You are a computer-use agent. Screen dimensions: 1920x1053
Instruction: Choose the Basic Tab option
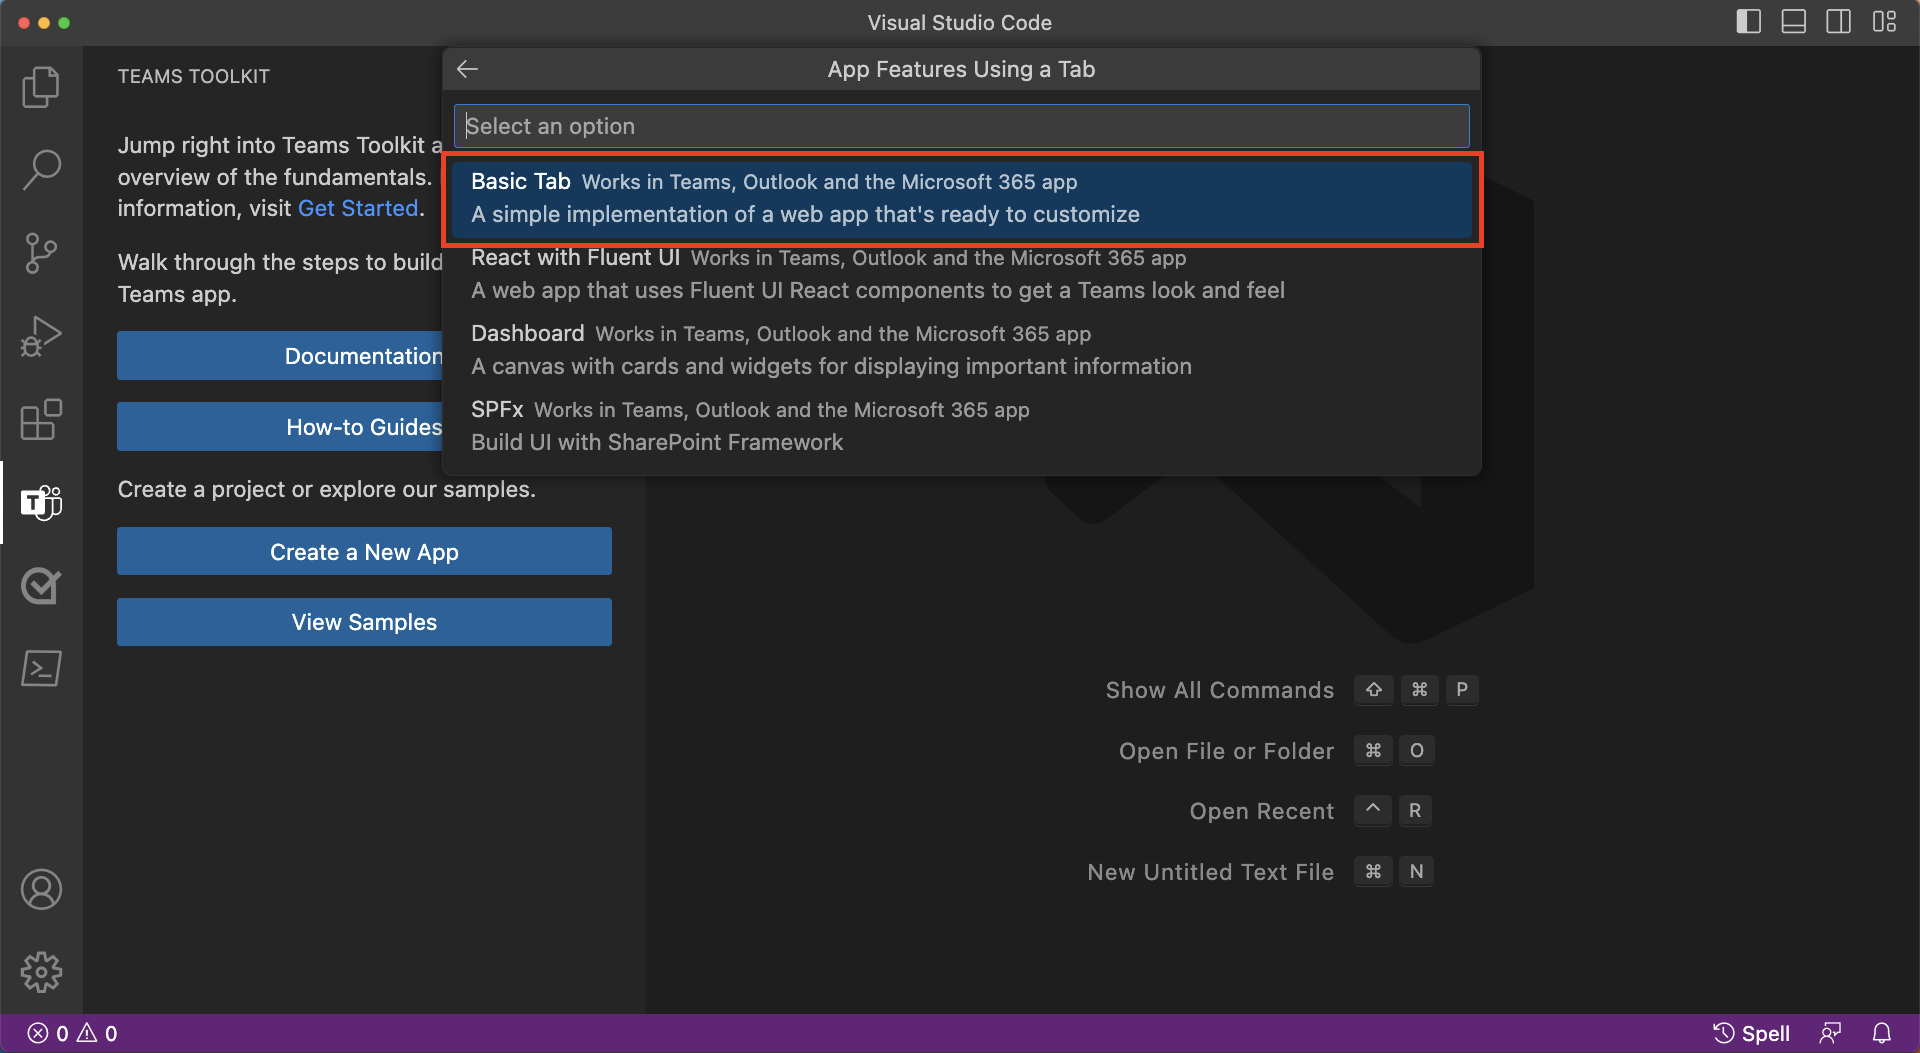[961, 198]
